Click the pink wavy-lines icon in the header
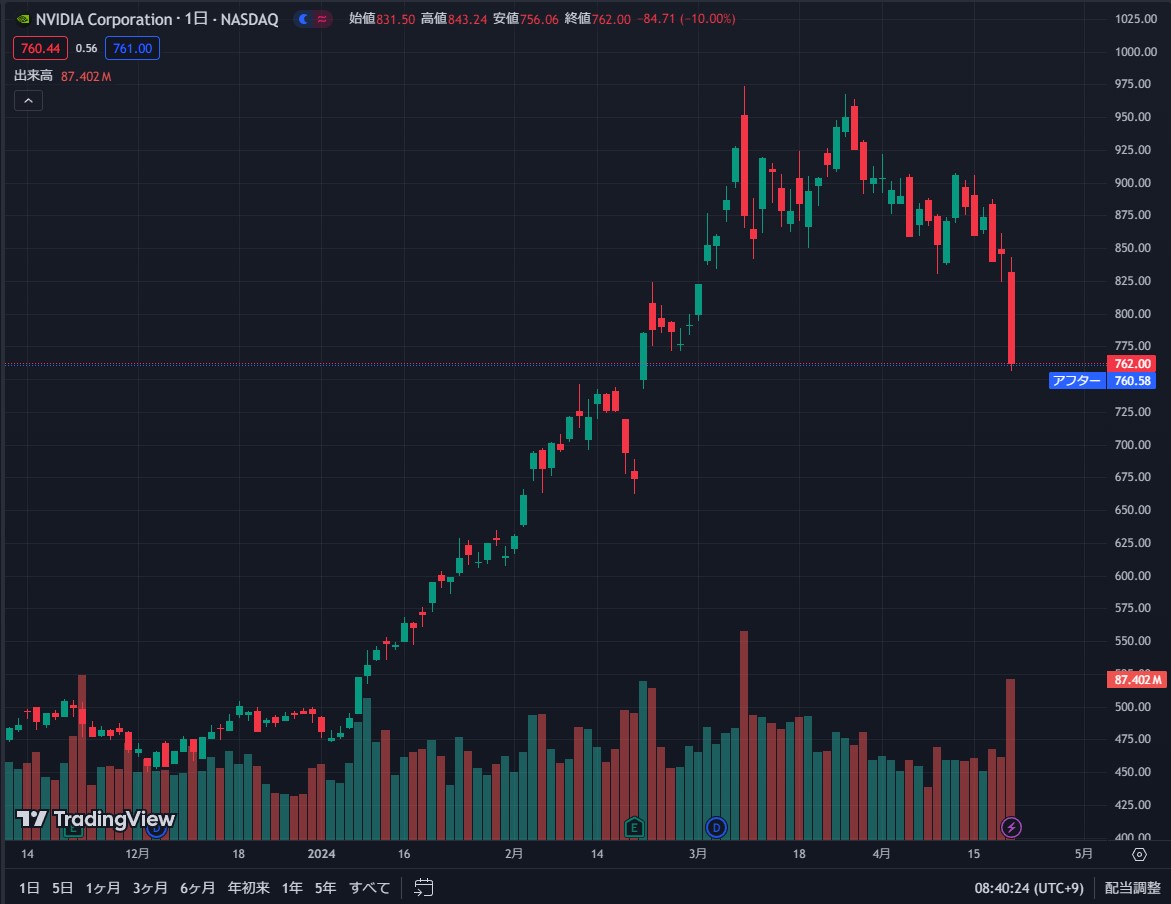Screen dimensions: 1171x904 322,19
